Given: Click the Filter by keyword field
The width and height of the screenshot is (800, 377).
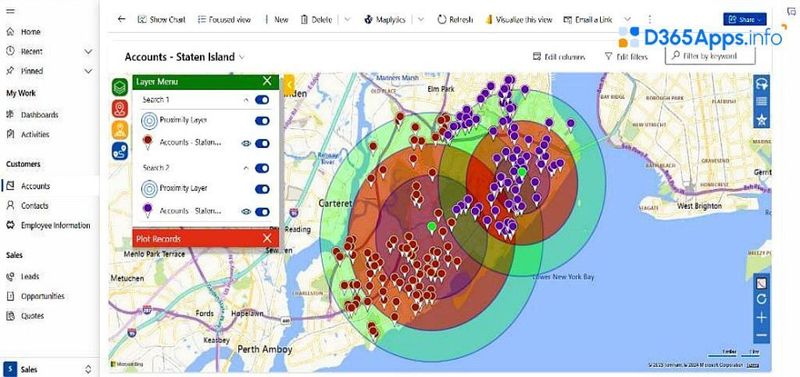Looking at the screenshot, I should [710, 56].
